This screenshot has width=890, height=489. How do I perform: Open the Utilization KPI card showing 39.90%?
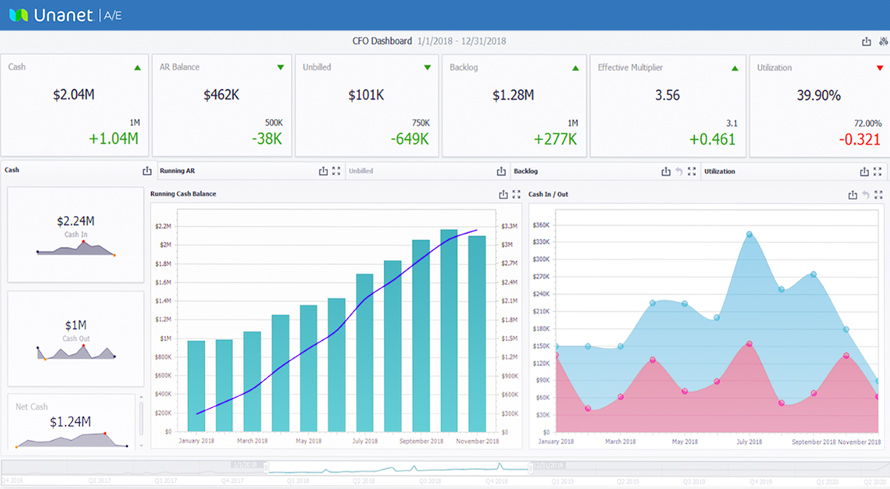(x=817, y=105)
